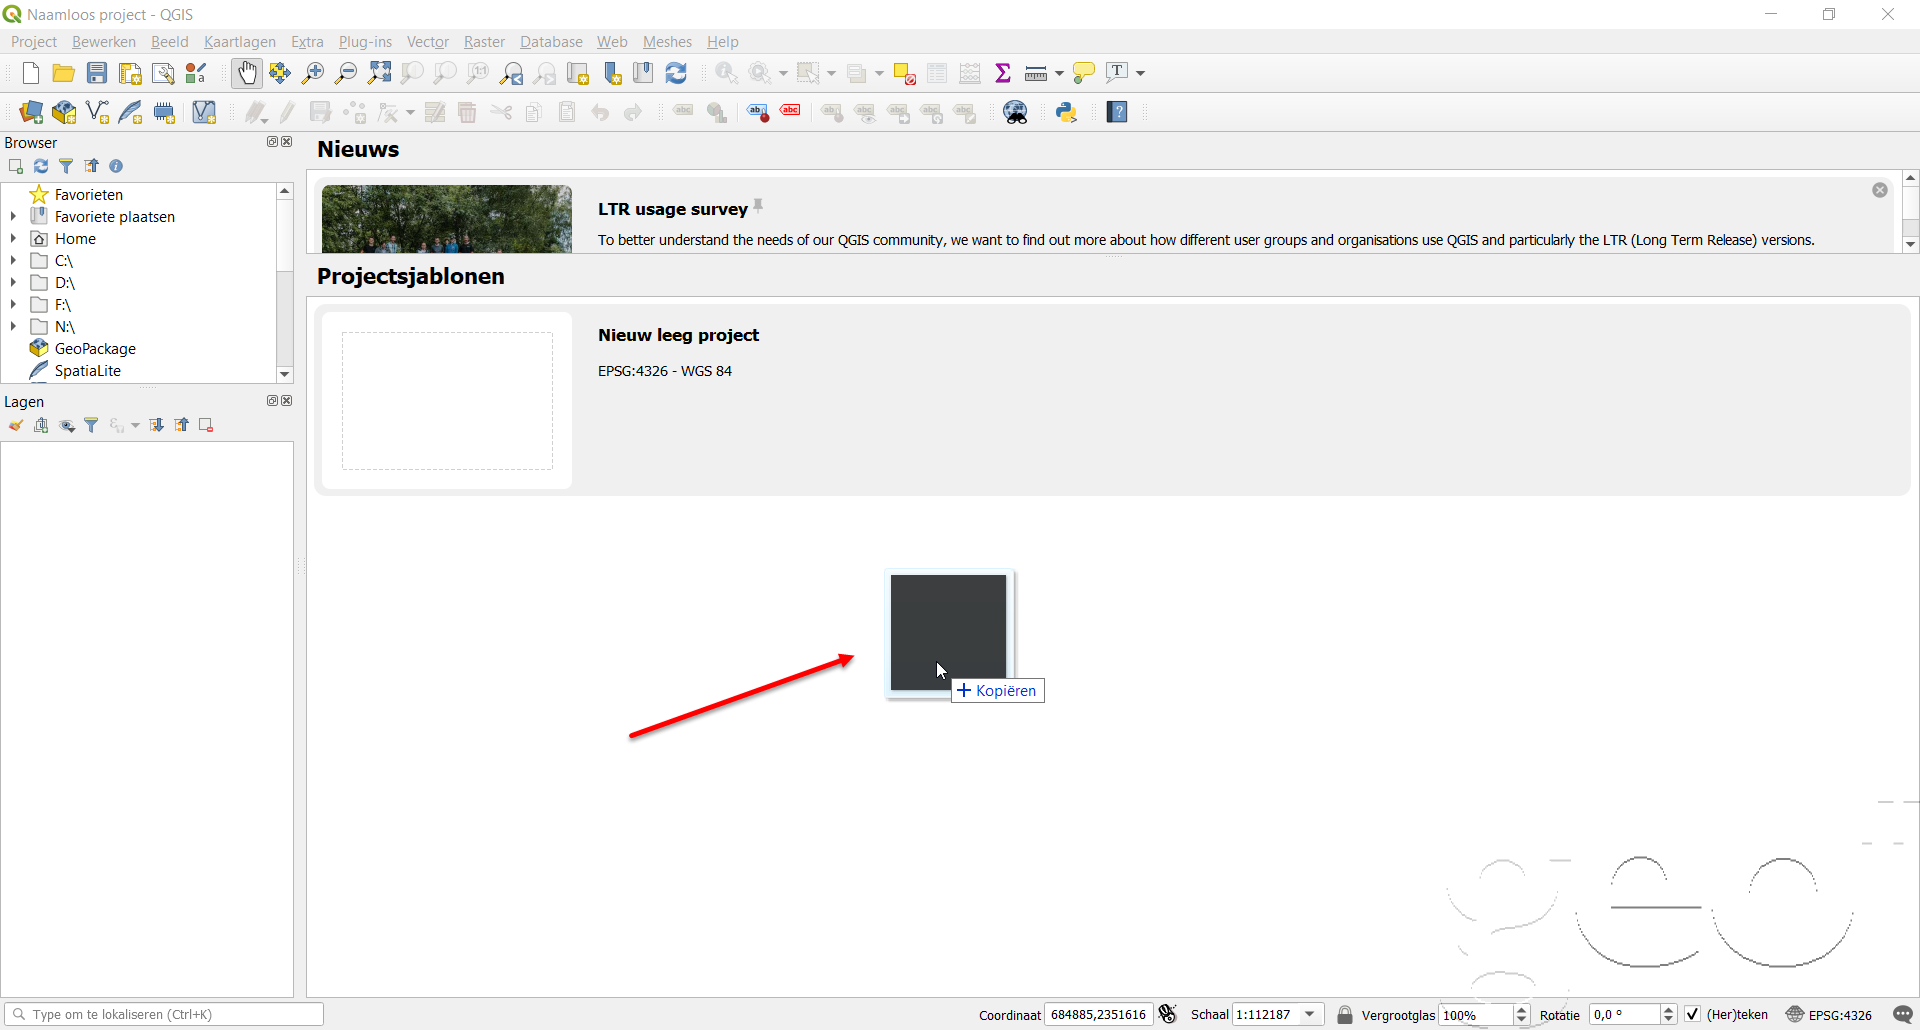Viewport: 1920px width, 1030px height.
Task: Open the MetaSearch catalog globe icon
Action: 1016,112
